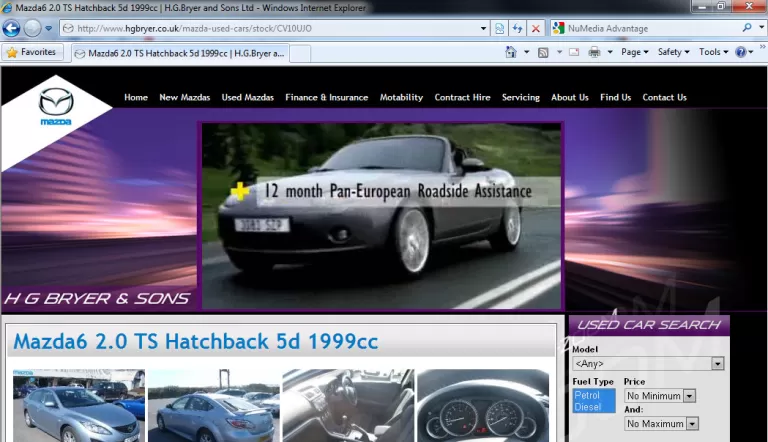The image size is (768, 442).
Task: Click the Mazda logo
Action: [56, 106]
